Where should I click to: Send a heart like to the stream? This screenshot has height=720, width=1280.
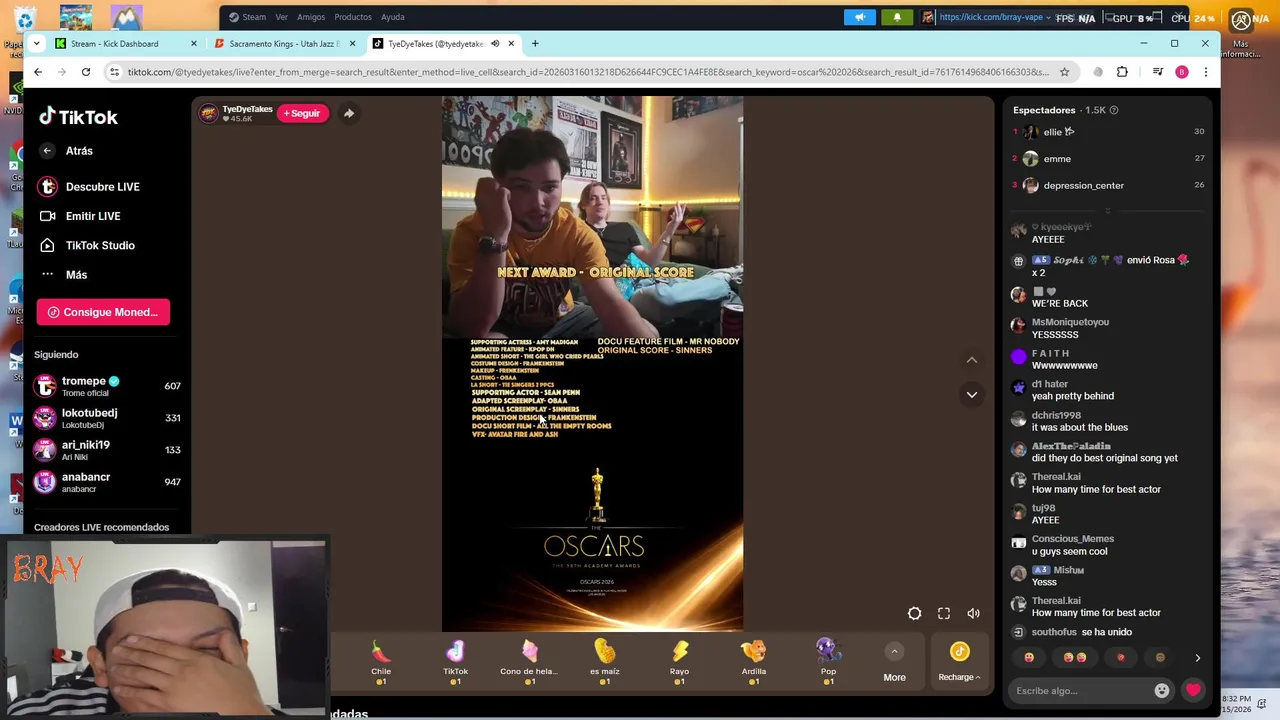coord(1193,691)
